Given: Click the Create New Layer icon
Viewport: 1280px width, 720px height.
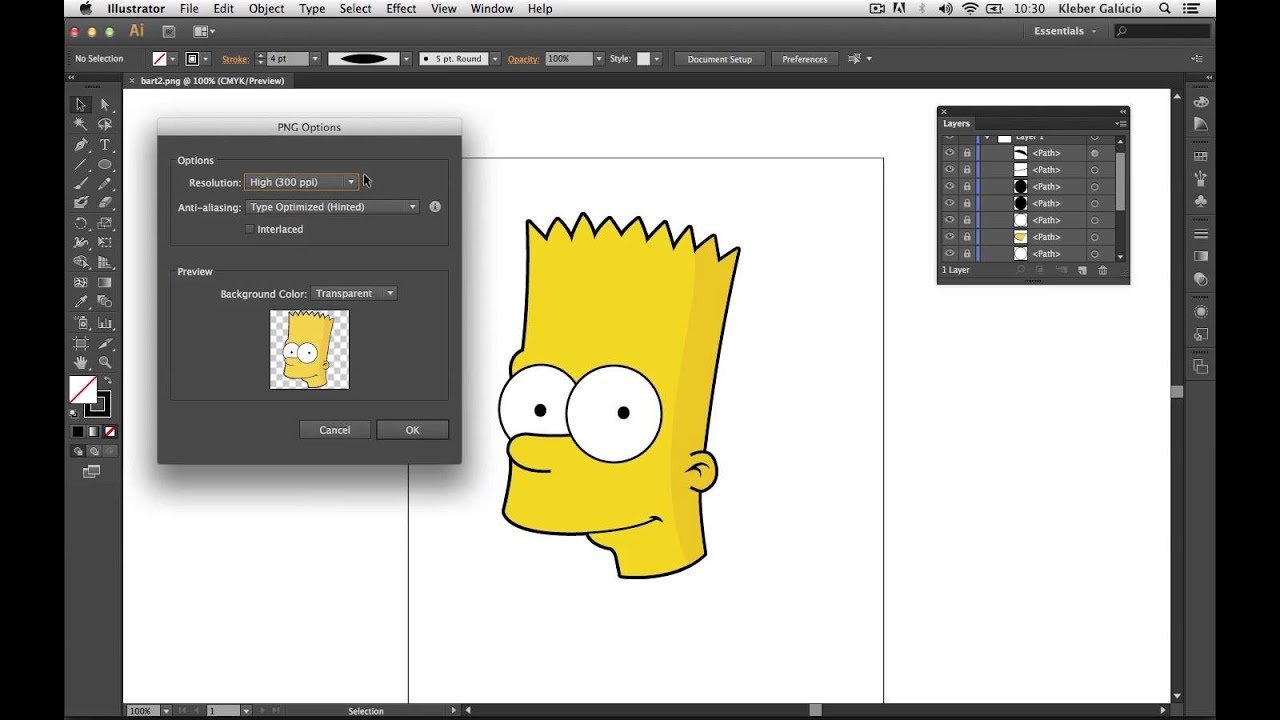Looking at the screenshot, I should click(1082, 270).
